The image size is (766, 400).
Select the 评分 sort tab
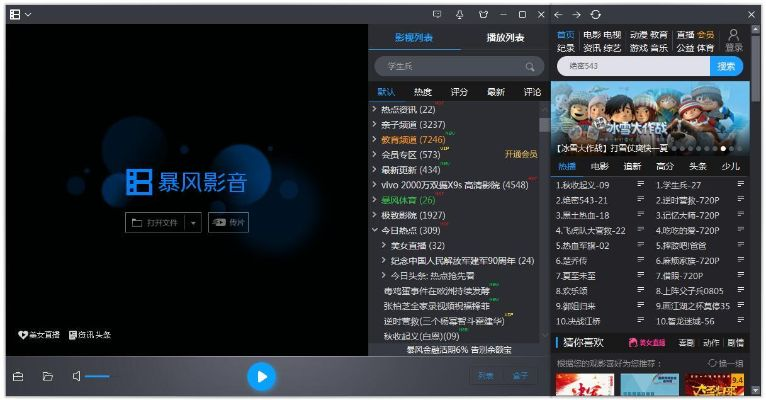[x=459, y=92]
